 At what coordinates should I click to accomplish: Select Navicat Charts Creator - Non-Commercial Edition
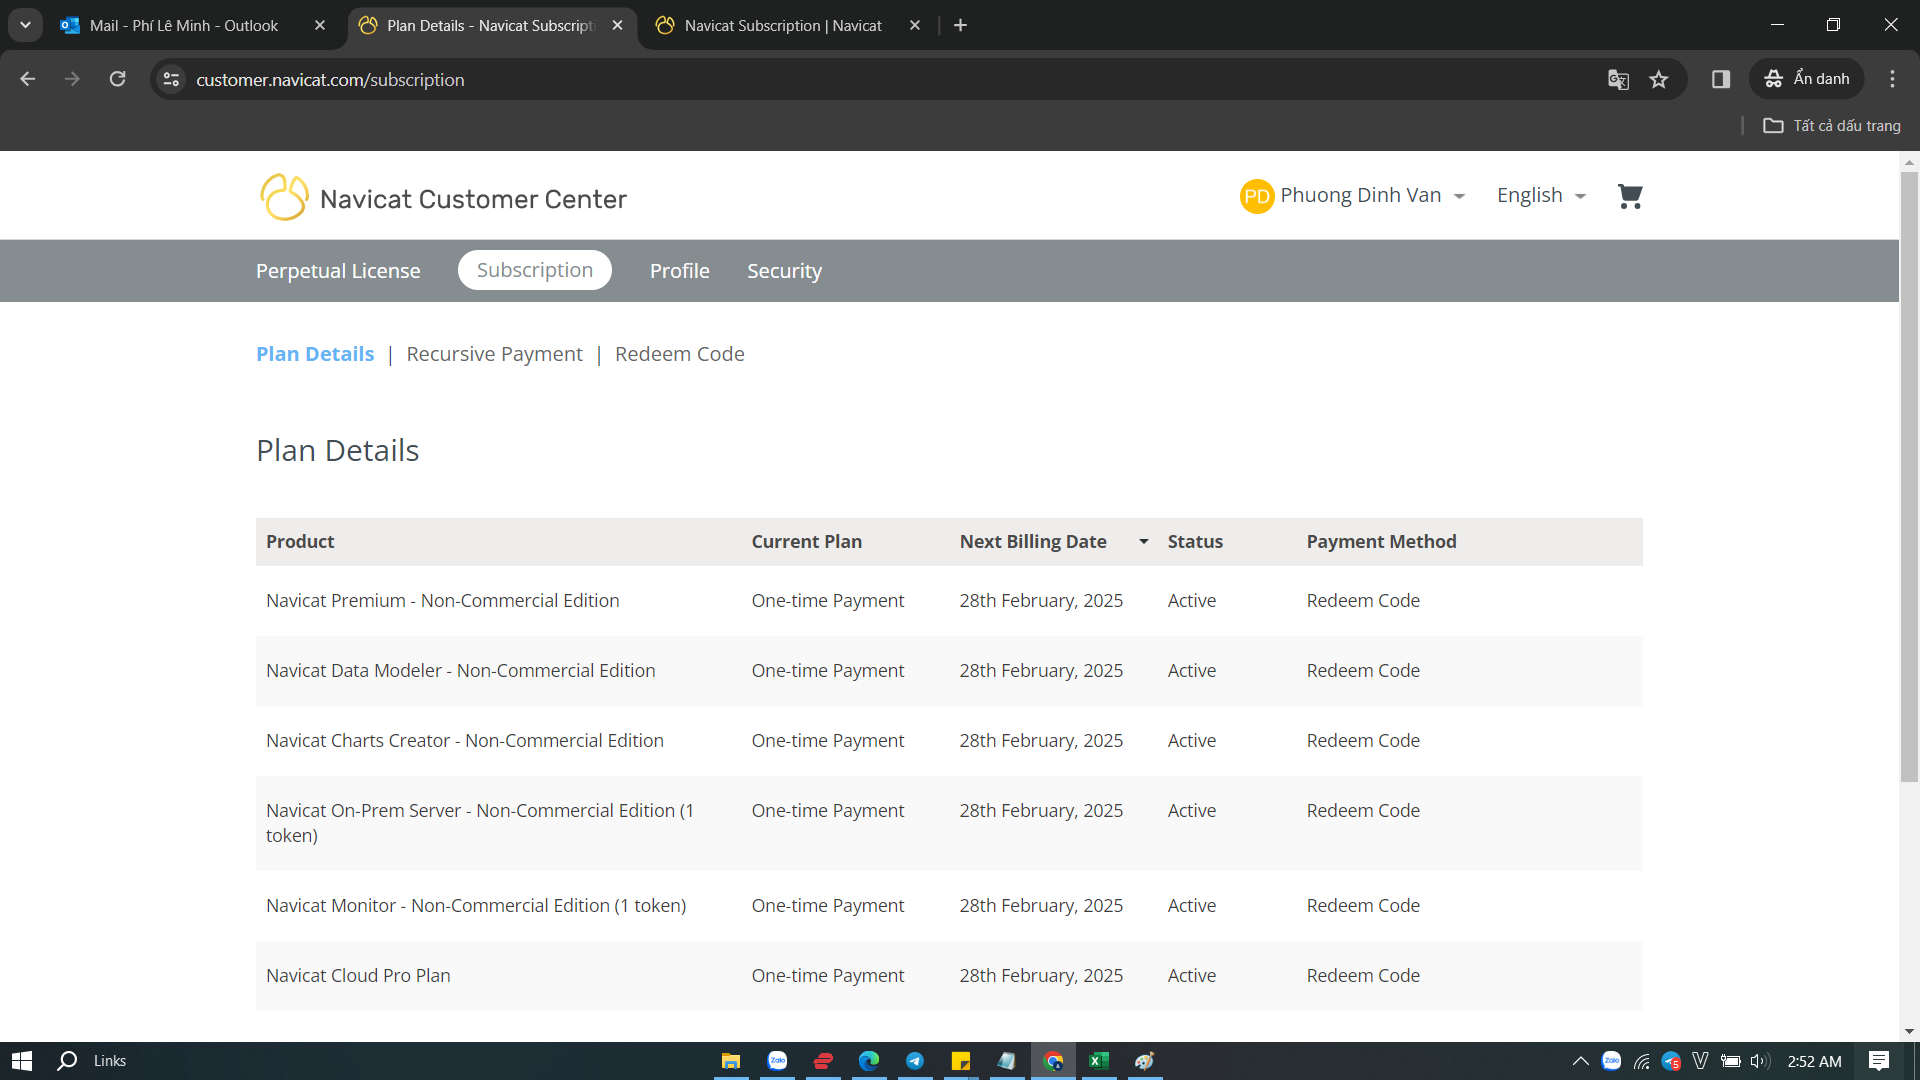click(x=949, y=741)
